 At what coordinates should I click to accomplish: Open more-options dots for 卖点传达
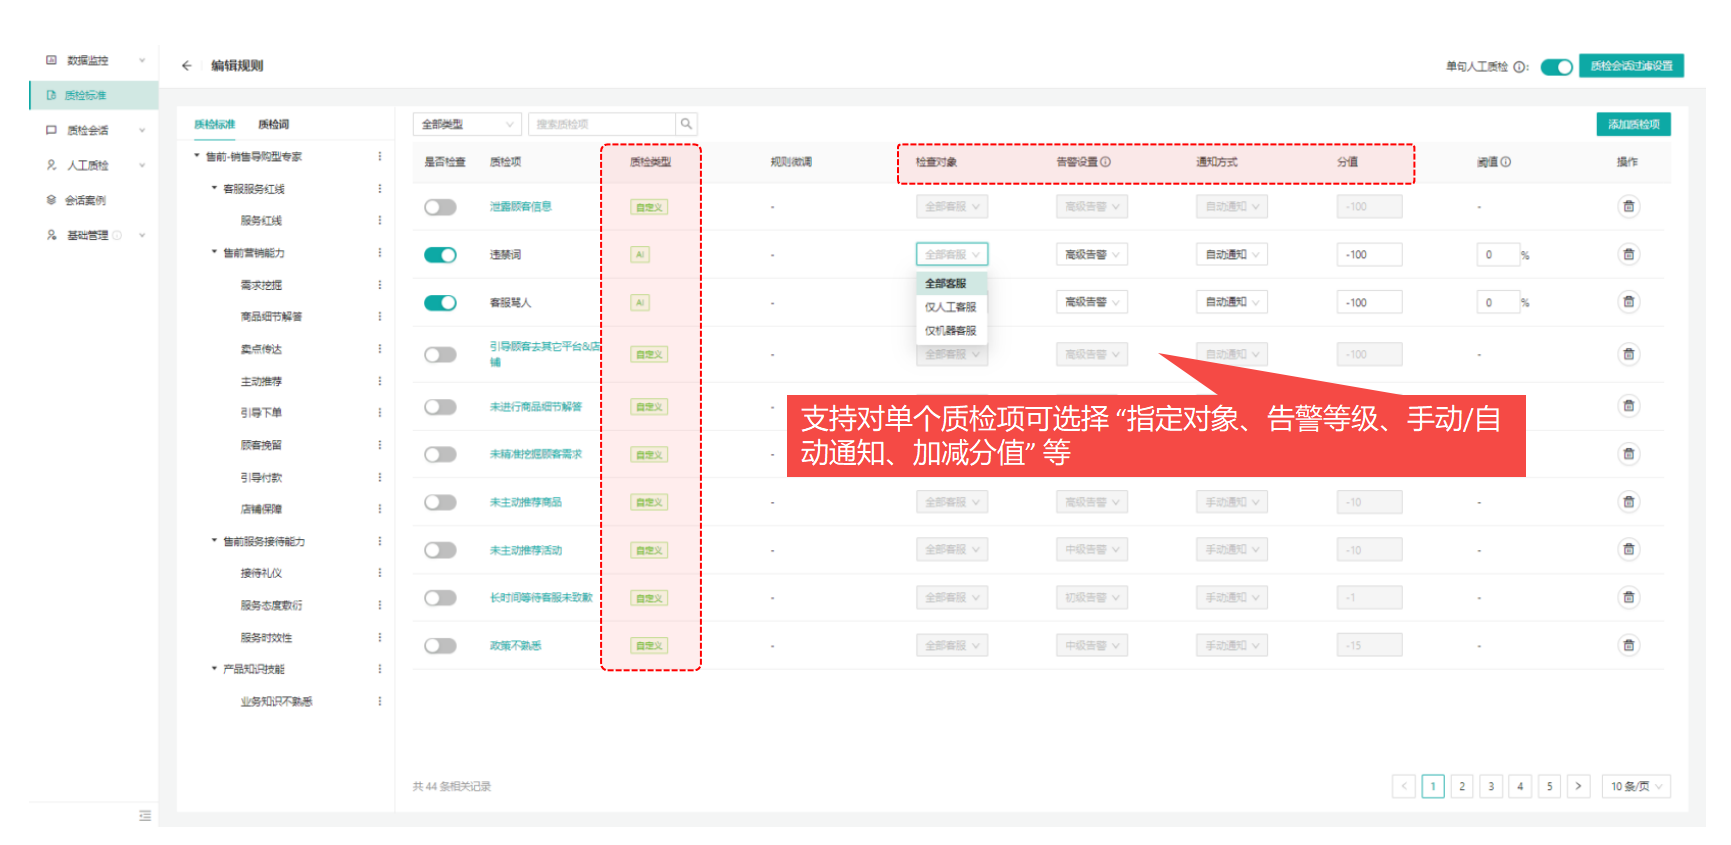pos(380,349)
